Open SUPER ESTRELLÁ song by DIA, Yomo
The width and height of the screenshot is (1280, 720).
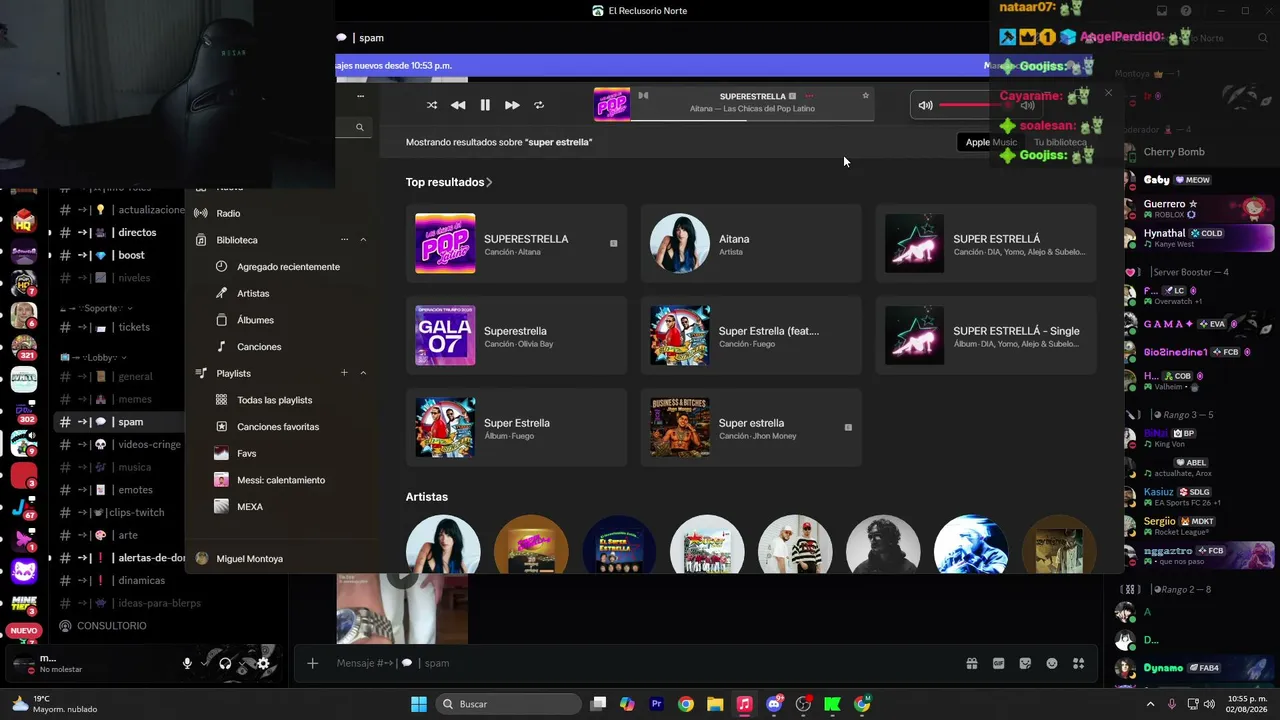[x=986, y=243]
